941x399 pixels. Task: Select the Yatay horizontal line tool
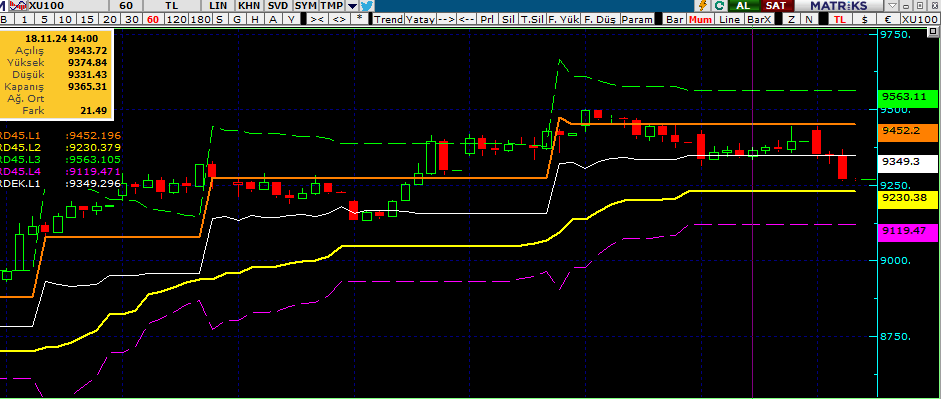420,19
